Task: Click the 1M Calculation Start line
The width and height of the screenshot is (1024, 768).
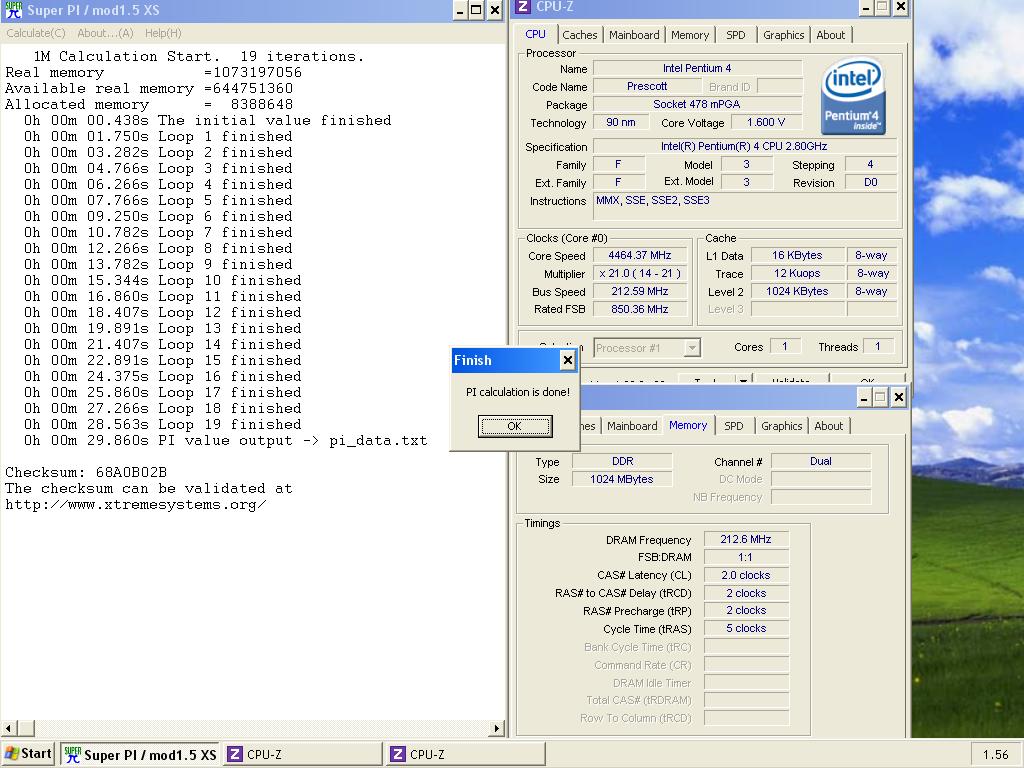Action: pyautogui.click(x=199, y=56)
